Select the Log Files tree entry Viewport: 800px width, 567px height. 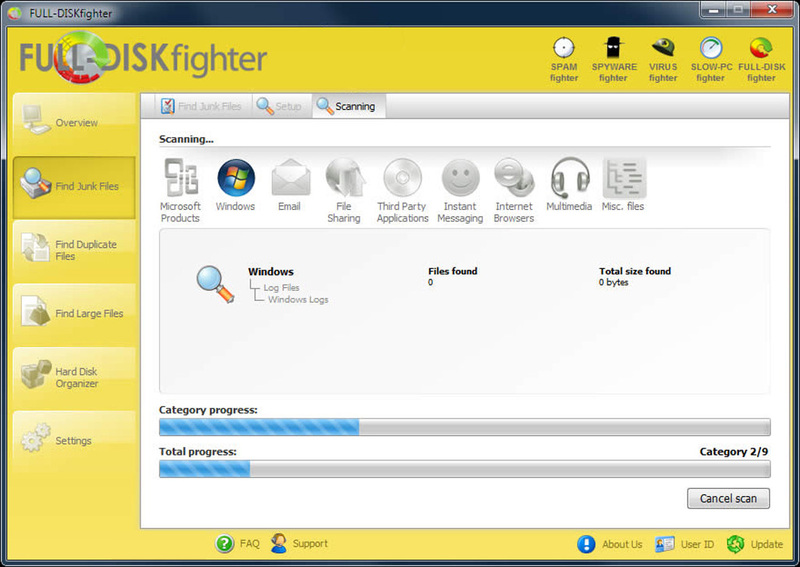(x=281, y=287)
